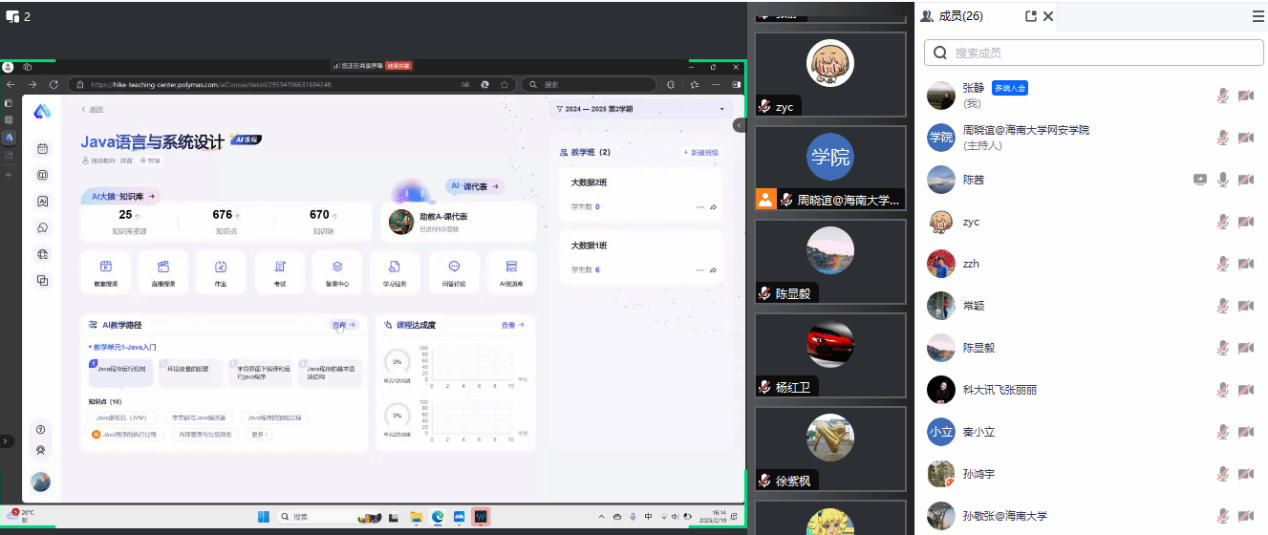The image size is (1268, 535).
Task: Toggle 张静's microphone icon in member list
Action: (x=1222, y=95)
